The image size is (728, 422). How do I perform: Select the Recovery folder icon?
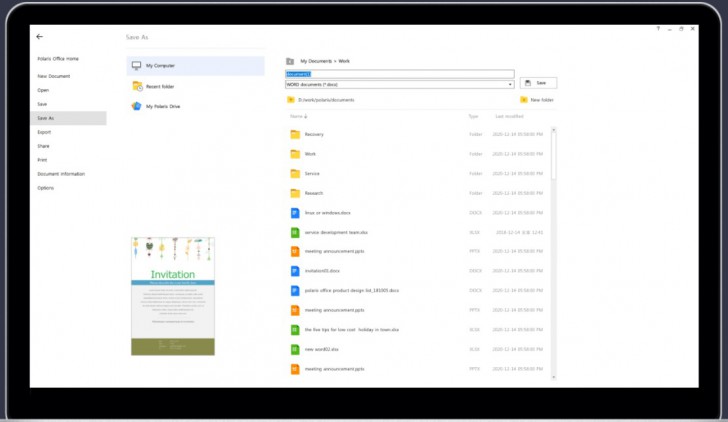pos(295,134)
